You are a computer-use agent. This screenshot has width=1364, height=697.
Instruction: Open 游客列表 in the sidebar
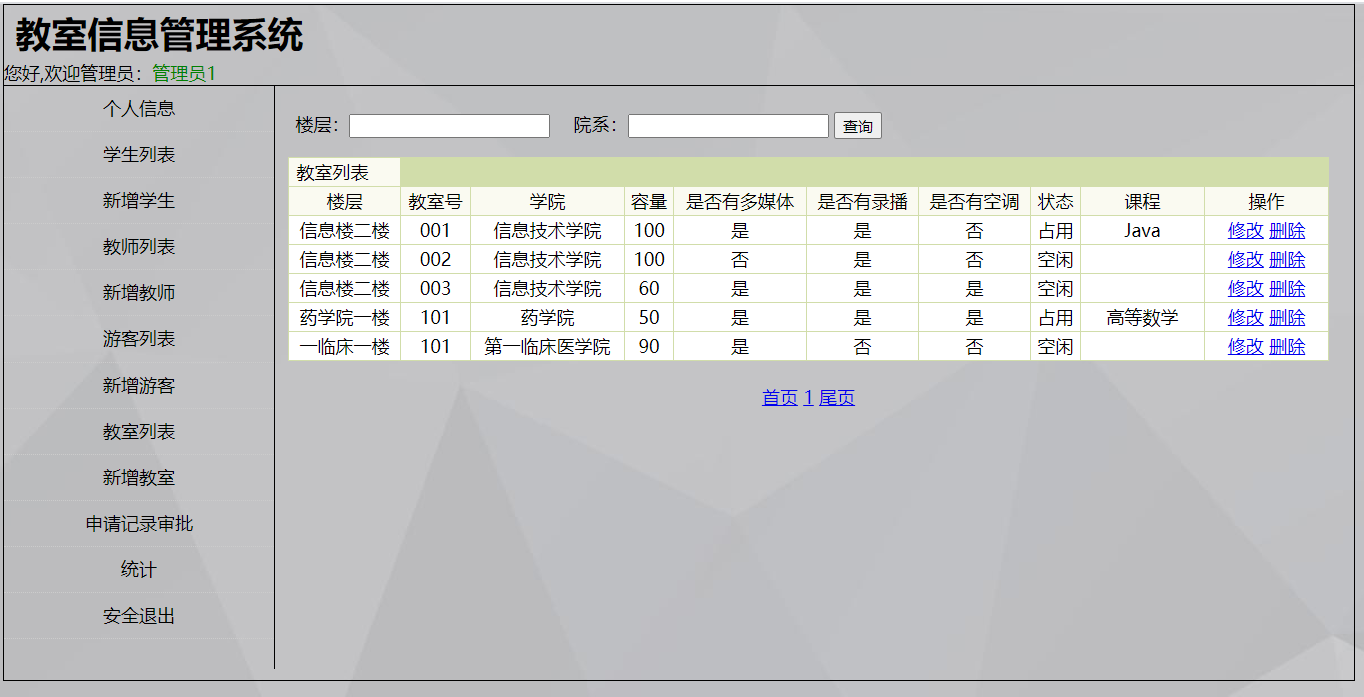tap(139, 339)
